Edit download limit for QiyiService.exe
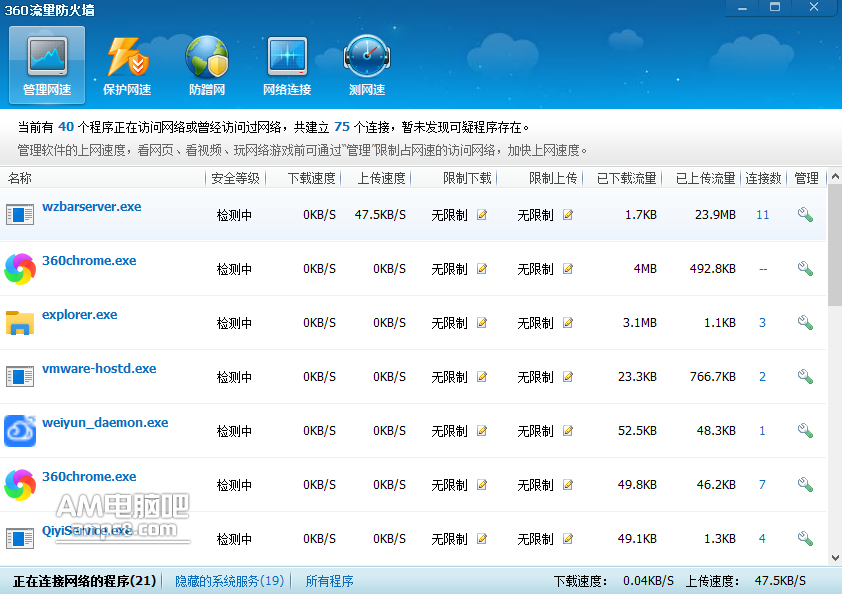The width and height of the screenshot is (842, 594). 482,539
